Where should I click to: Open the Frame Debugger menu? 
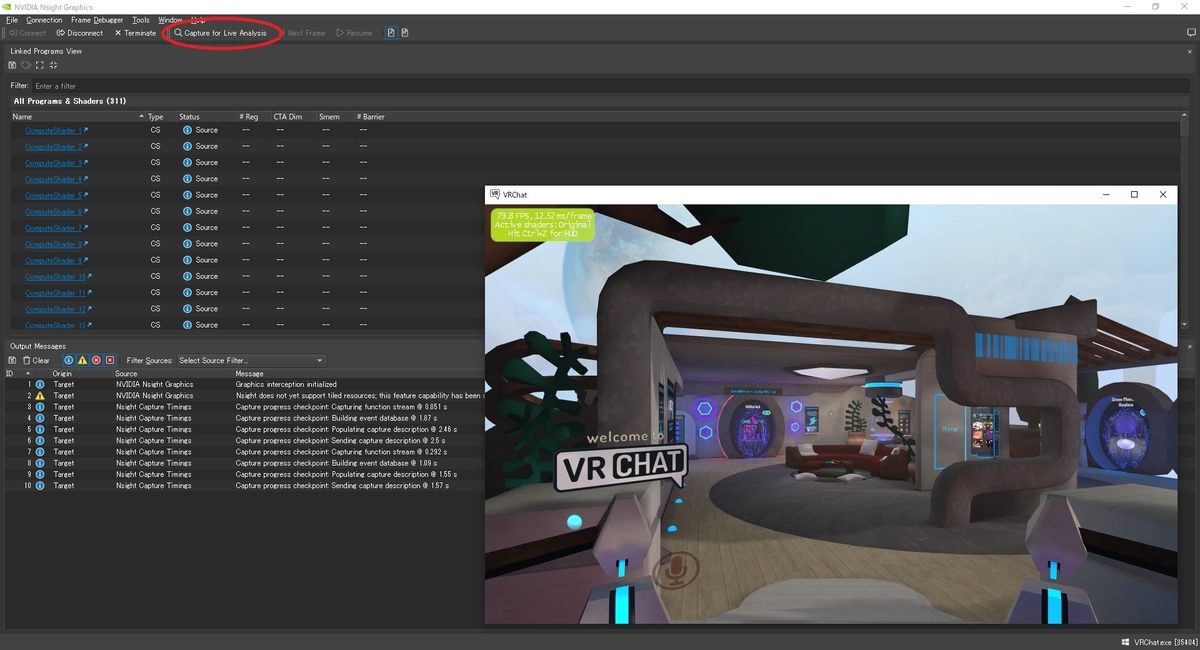[97, 20]
